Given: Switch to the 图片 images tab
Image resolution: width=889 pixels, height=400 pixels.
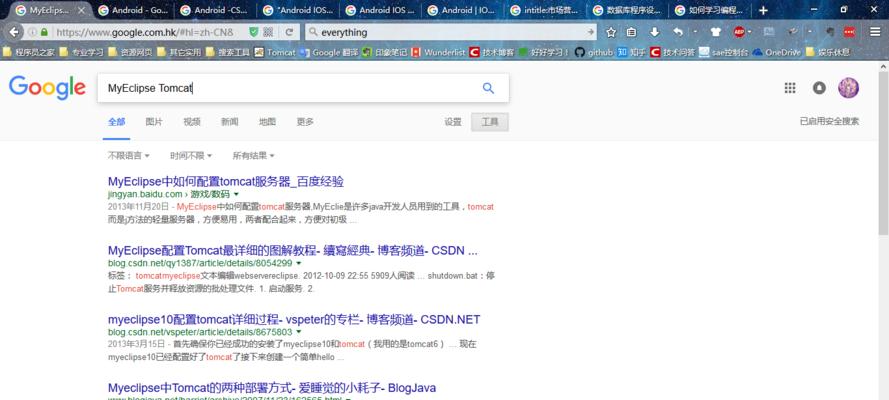Looking at the screenshot, I should point(154,122).
